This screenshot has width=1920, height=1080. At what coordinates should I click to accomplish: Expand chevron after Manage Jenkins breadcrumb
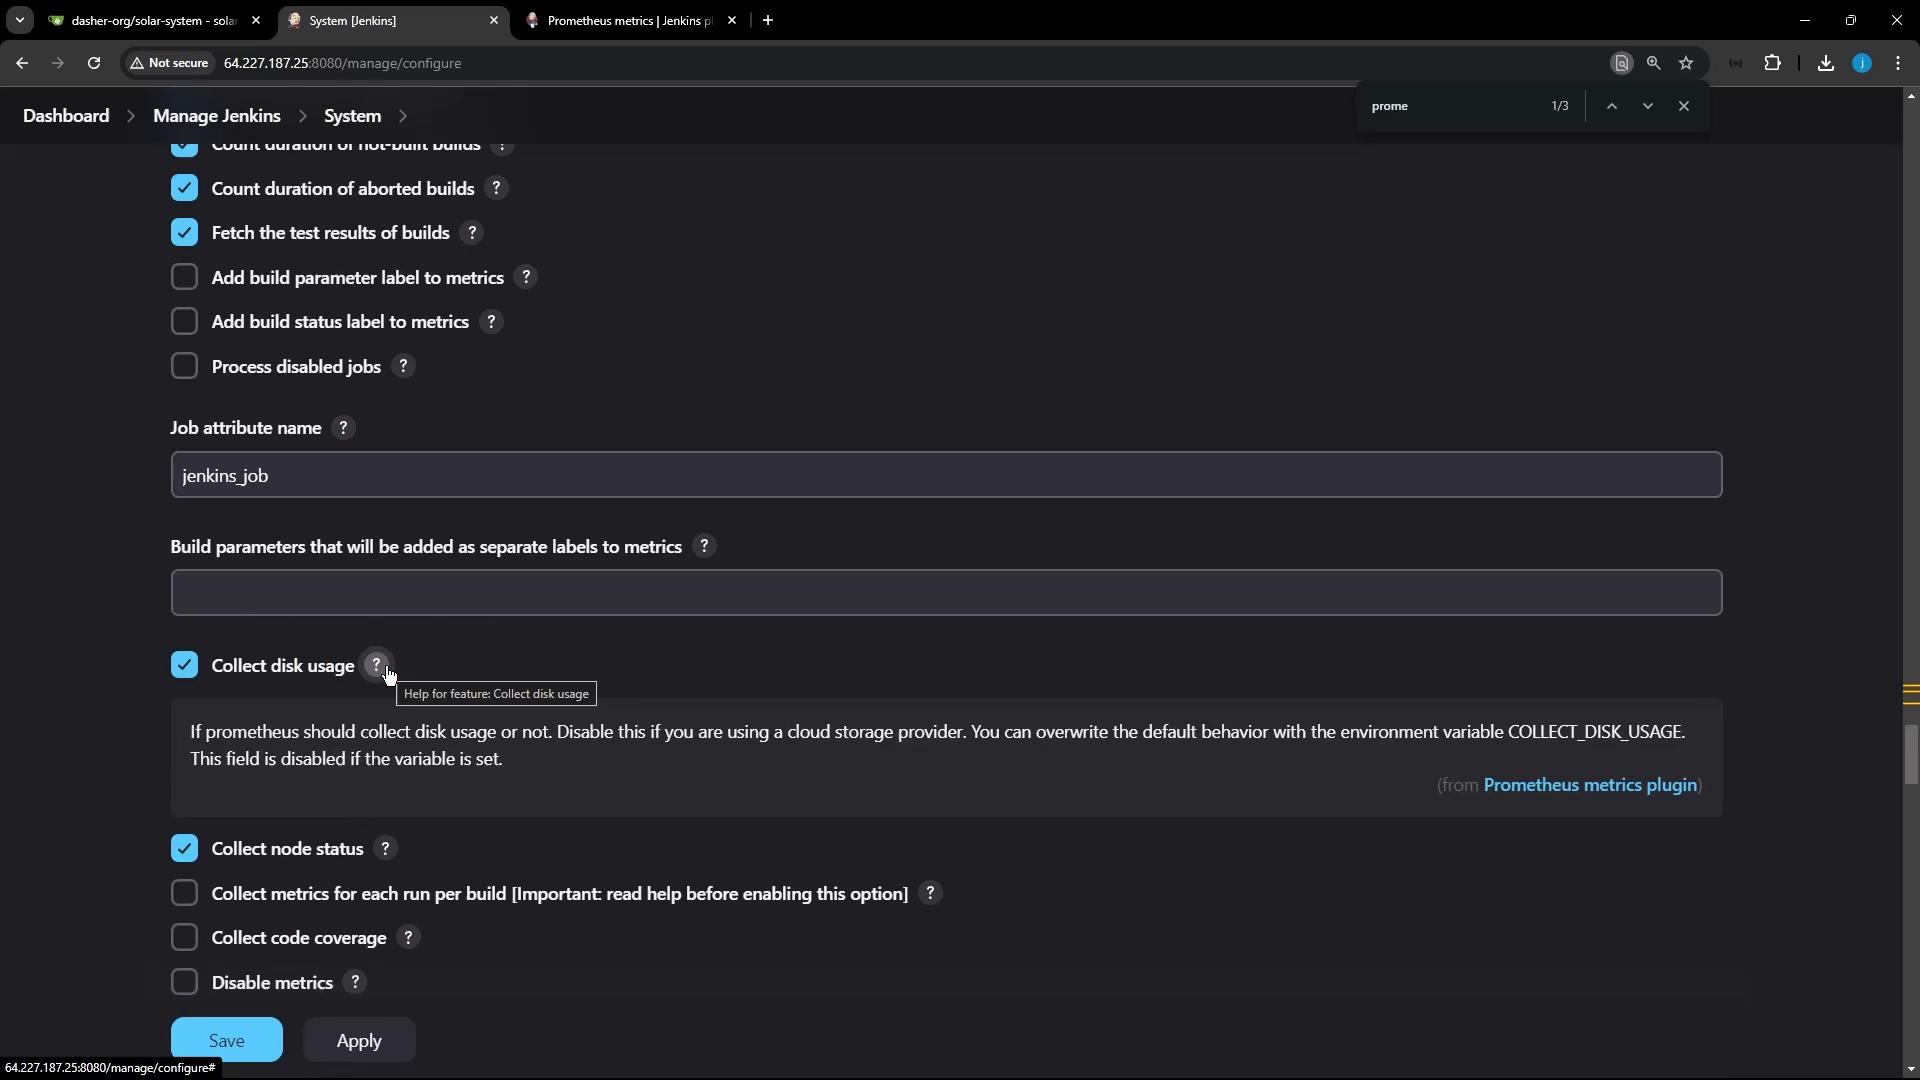point(302,116)
